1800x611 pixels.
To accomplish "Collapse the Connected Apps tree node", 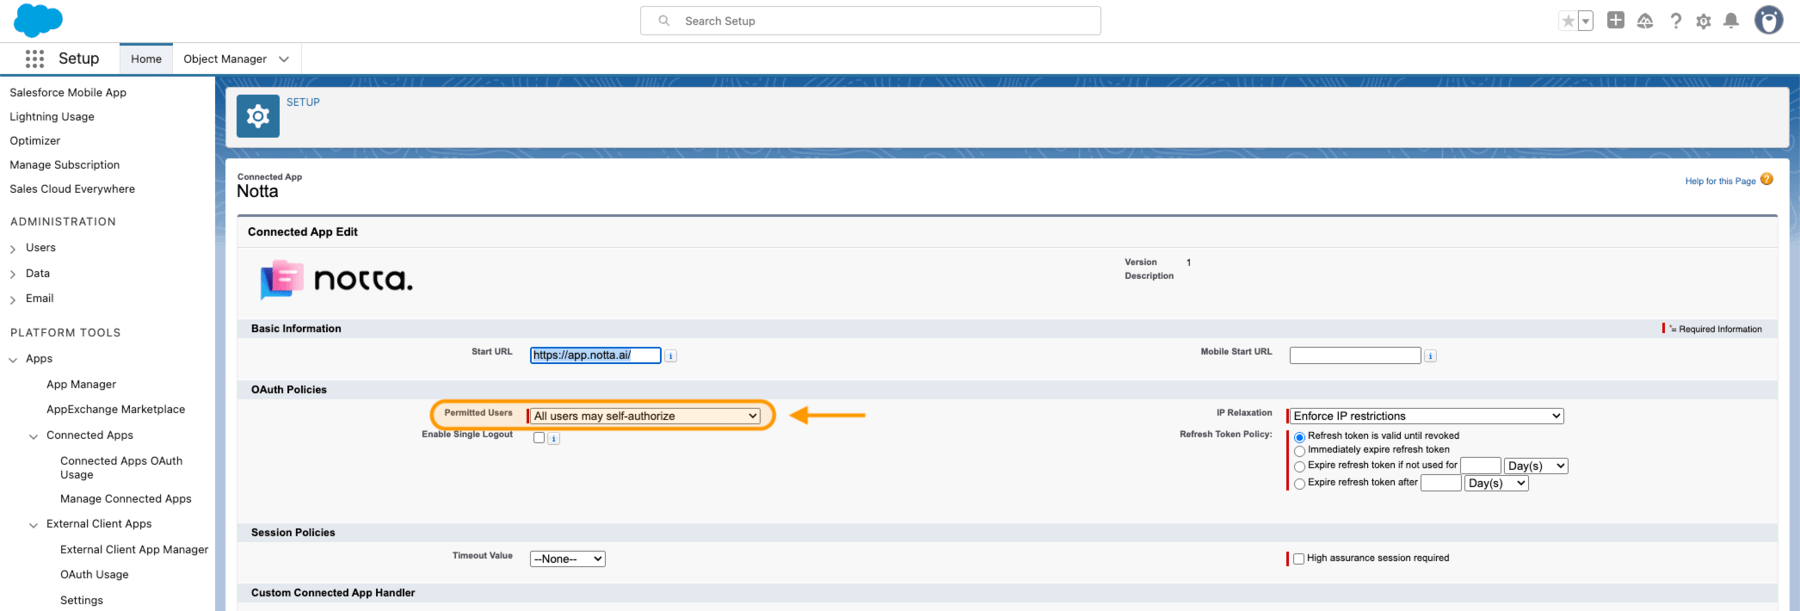I will pos(33,436).
